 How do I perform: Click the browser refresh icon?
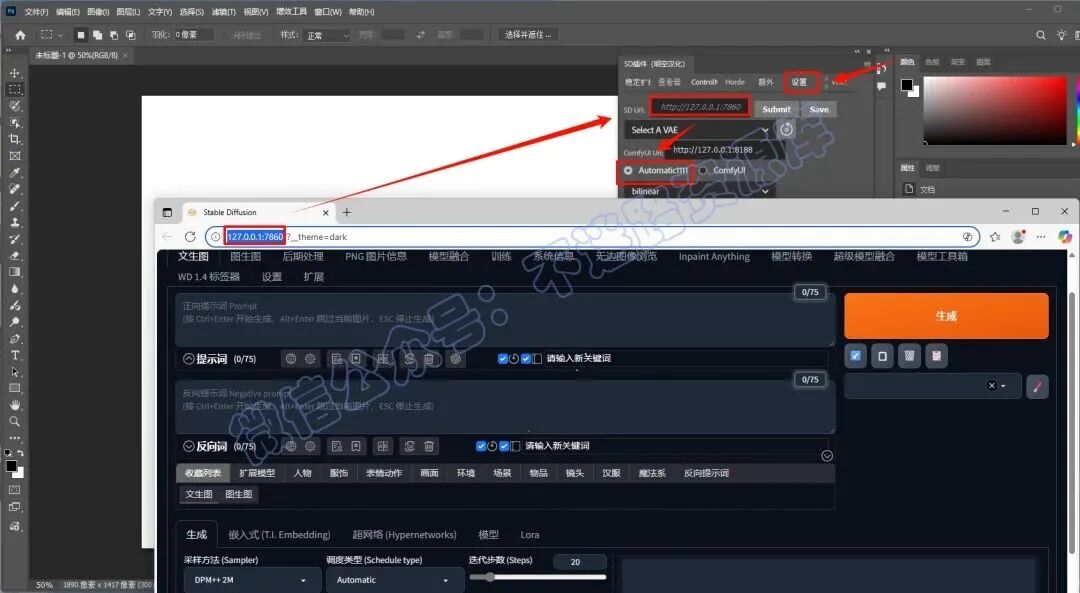point(190,236)
